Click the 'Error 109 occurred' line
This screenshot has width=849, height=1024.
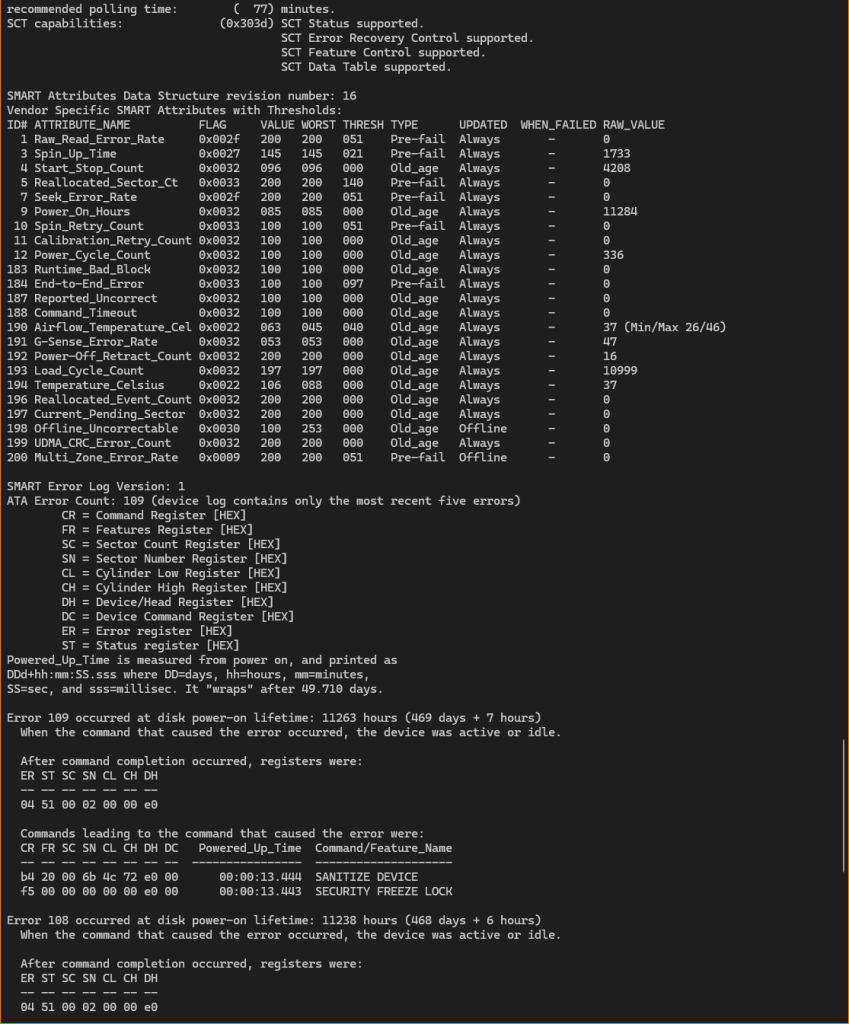pyautogui.click(x=274, y=718)
